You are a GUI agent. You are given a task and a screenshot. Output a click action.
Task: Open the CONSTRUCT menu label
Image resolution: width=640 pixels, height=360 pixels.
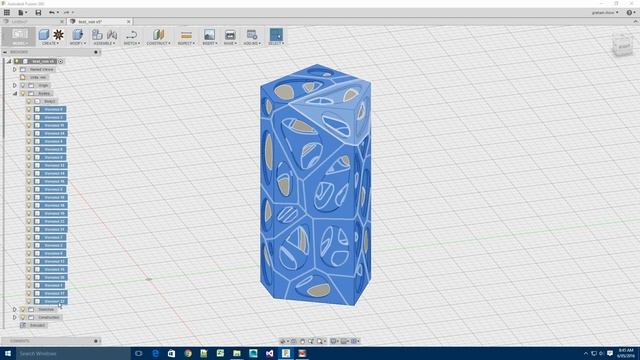pyautogui.click(x=158, y=43)
